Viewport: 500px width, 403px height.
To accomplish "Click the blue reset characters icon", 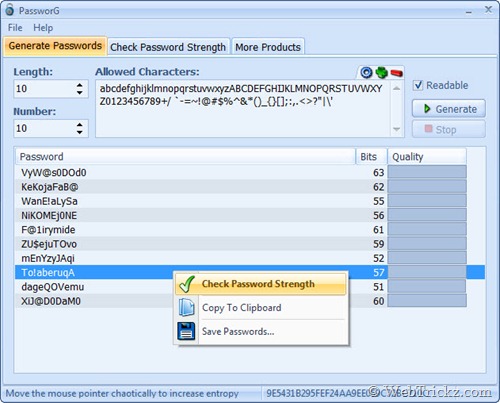I will click(x=366, y=72).
